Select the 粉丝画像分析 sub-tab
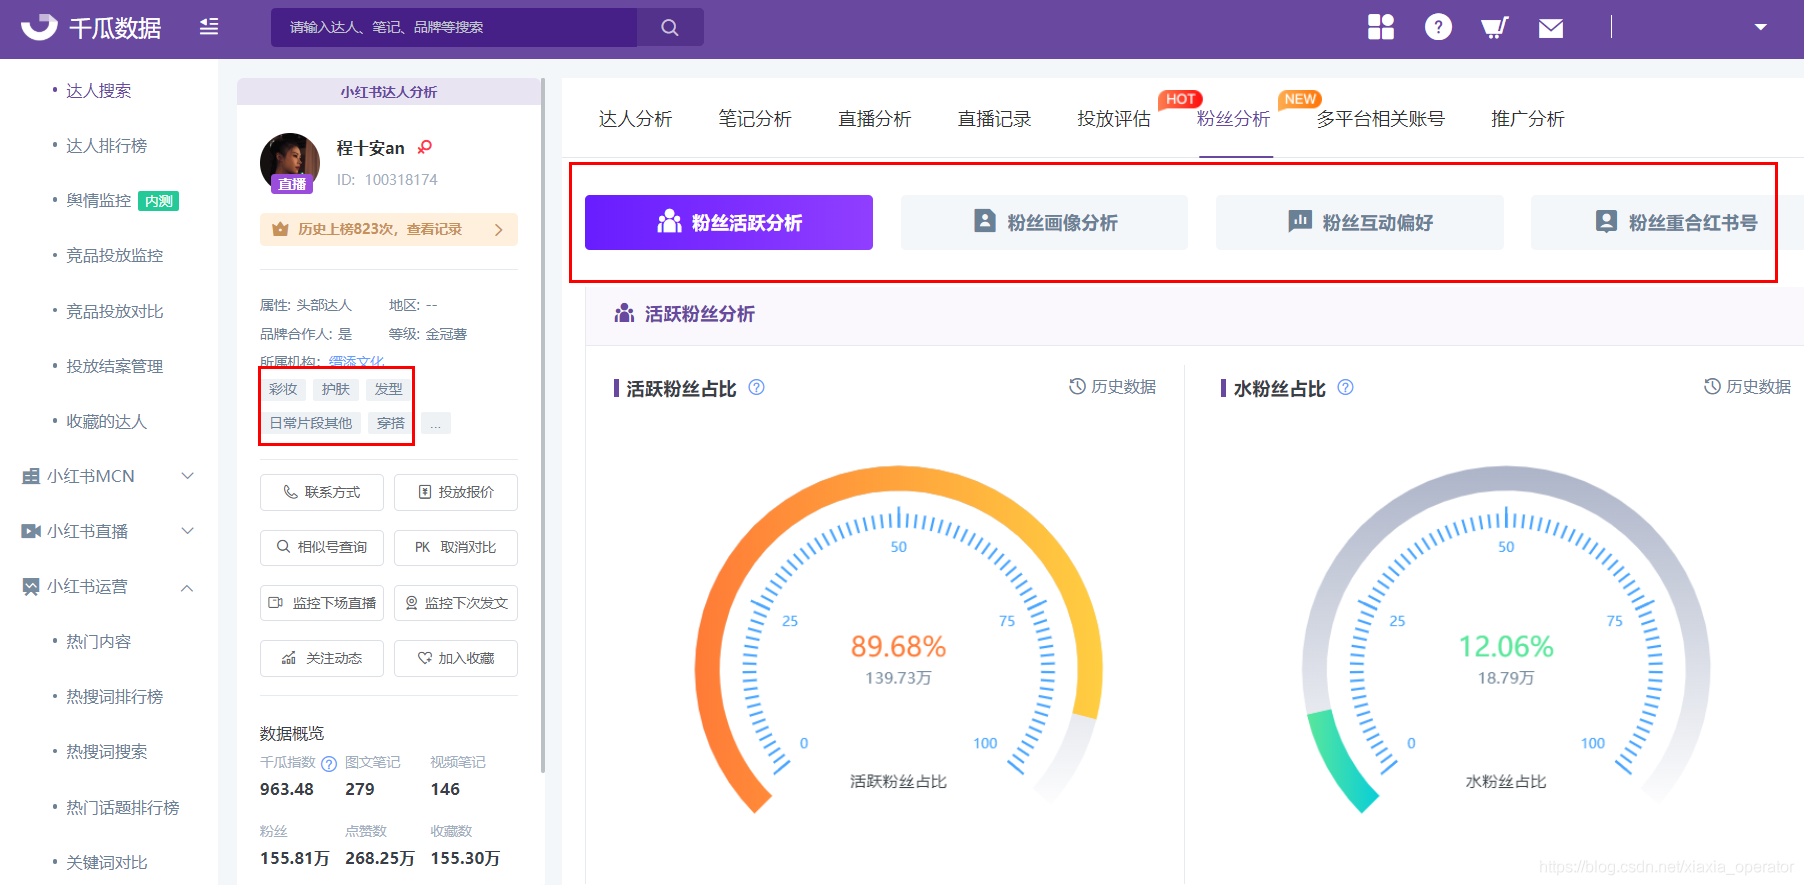 point(1044,222)
